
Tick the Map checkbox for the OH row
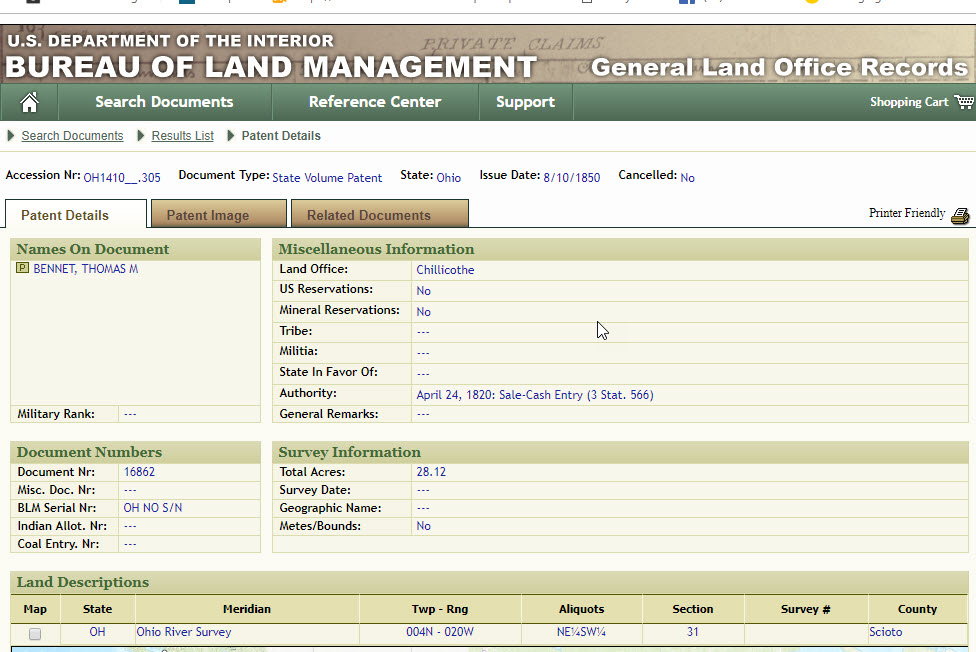coord(35,633)
